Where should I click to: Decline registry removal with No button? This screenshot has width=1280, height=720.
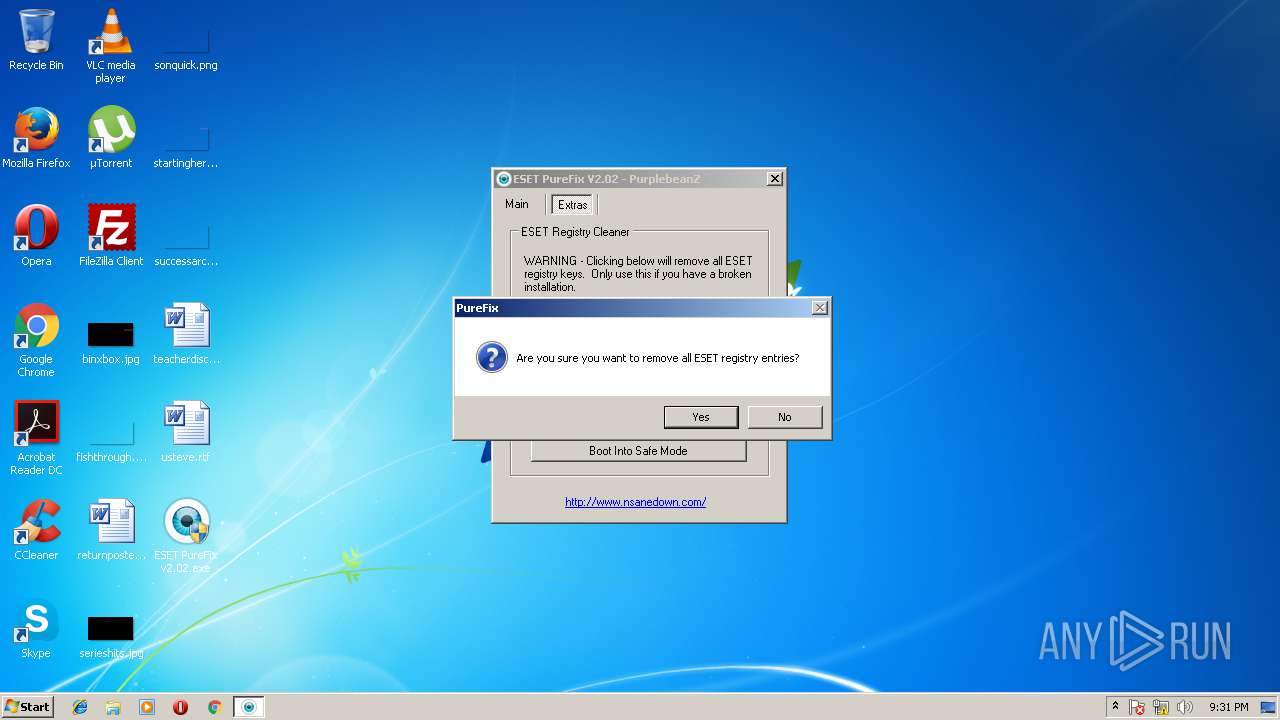point(785,417)
